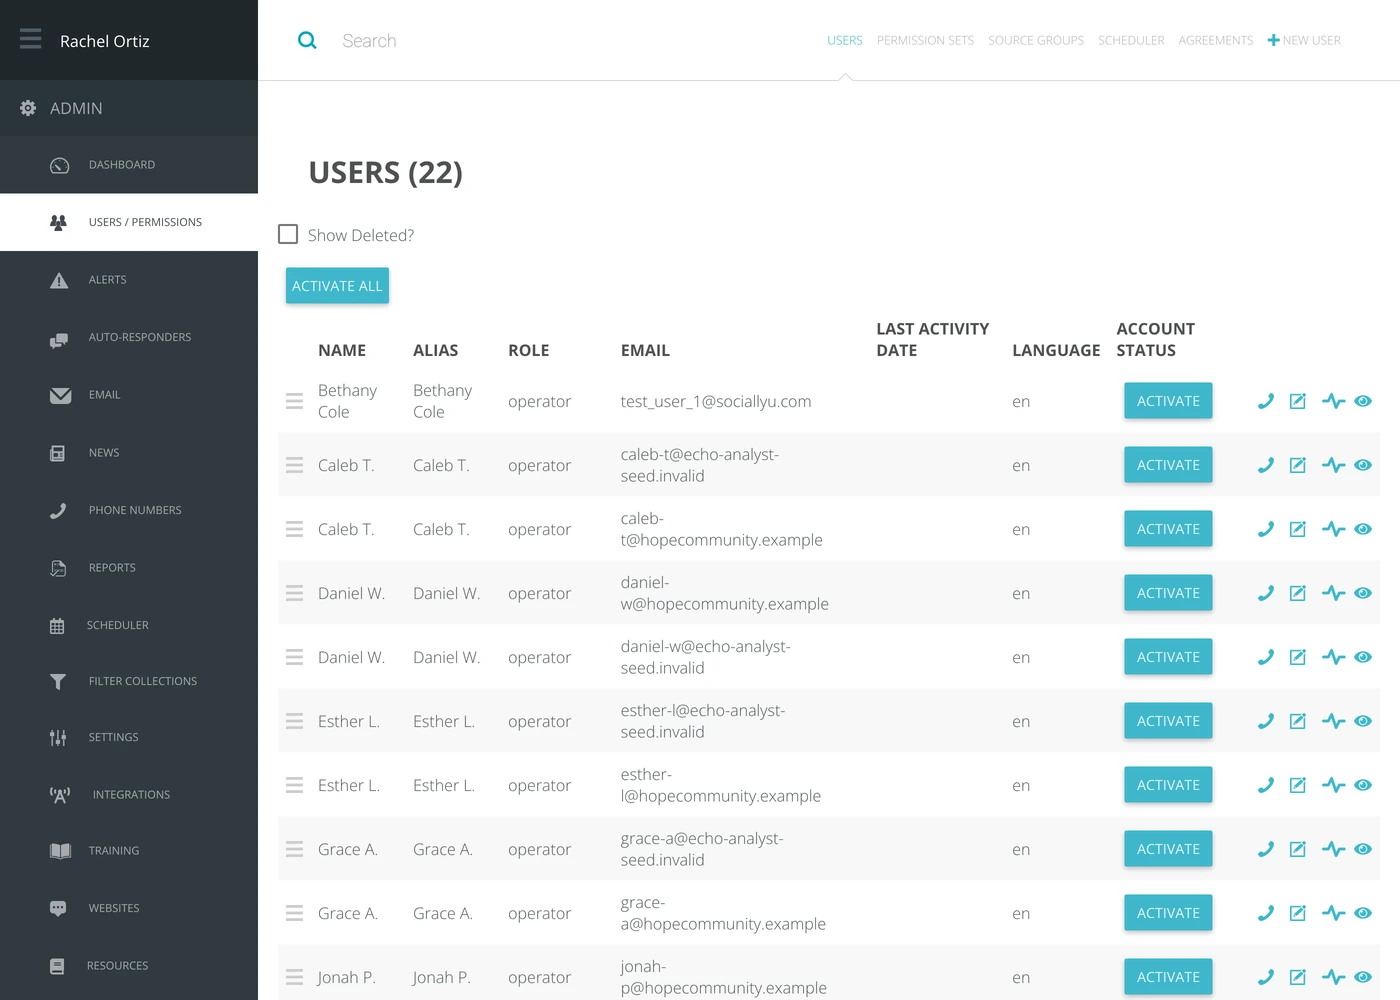Click the phone icon for esther-l@hopecommunity.example
1400x1000 pixels.
[x=1265, y=785]
